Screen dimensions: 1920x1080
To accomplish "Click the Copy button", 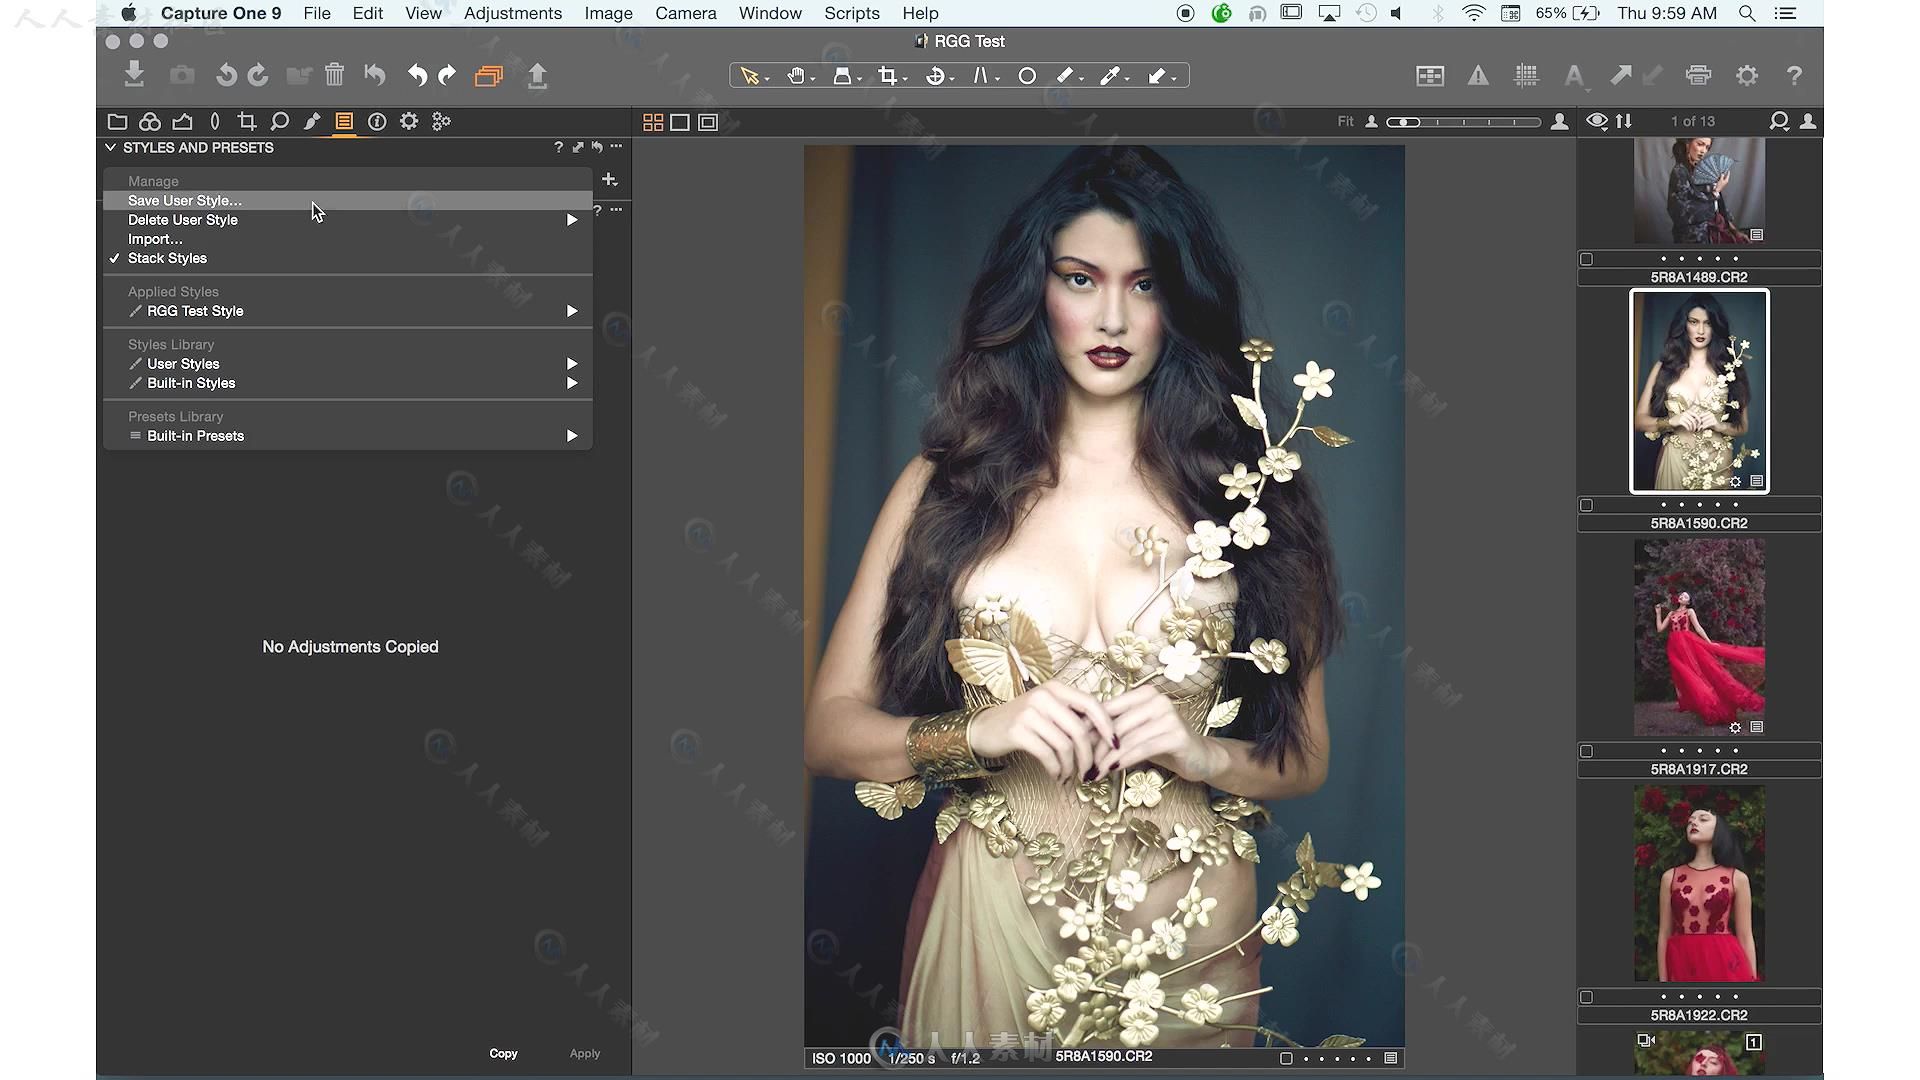I will pyautogui.click(x=503, y=1053).
